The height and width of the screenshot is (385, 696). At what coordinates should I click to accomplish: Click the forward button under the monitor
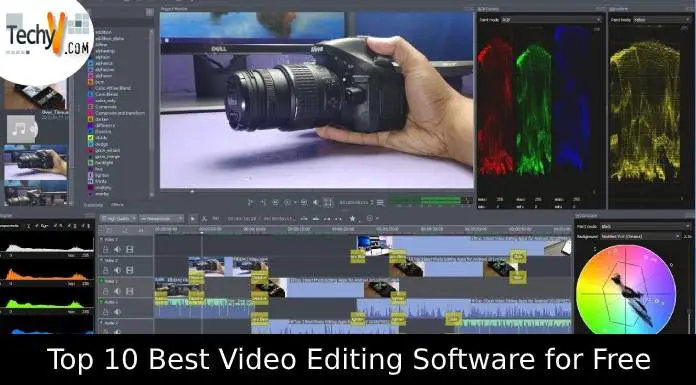tap(303, 202)
